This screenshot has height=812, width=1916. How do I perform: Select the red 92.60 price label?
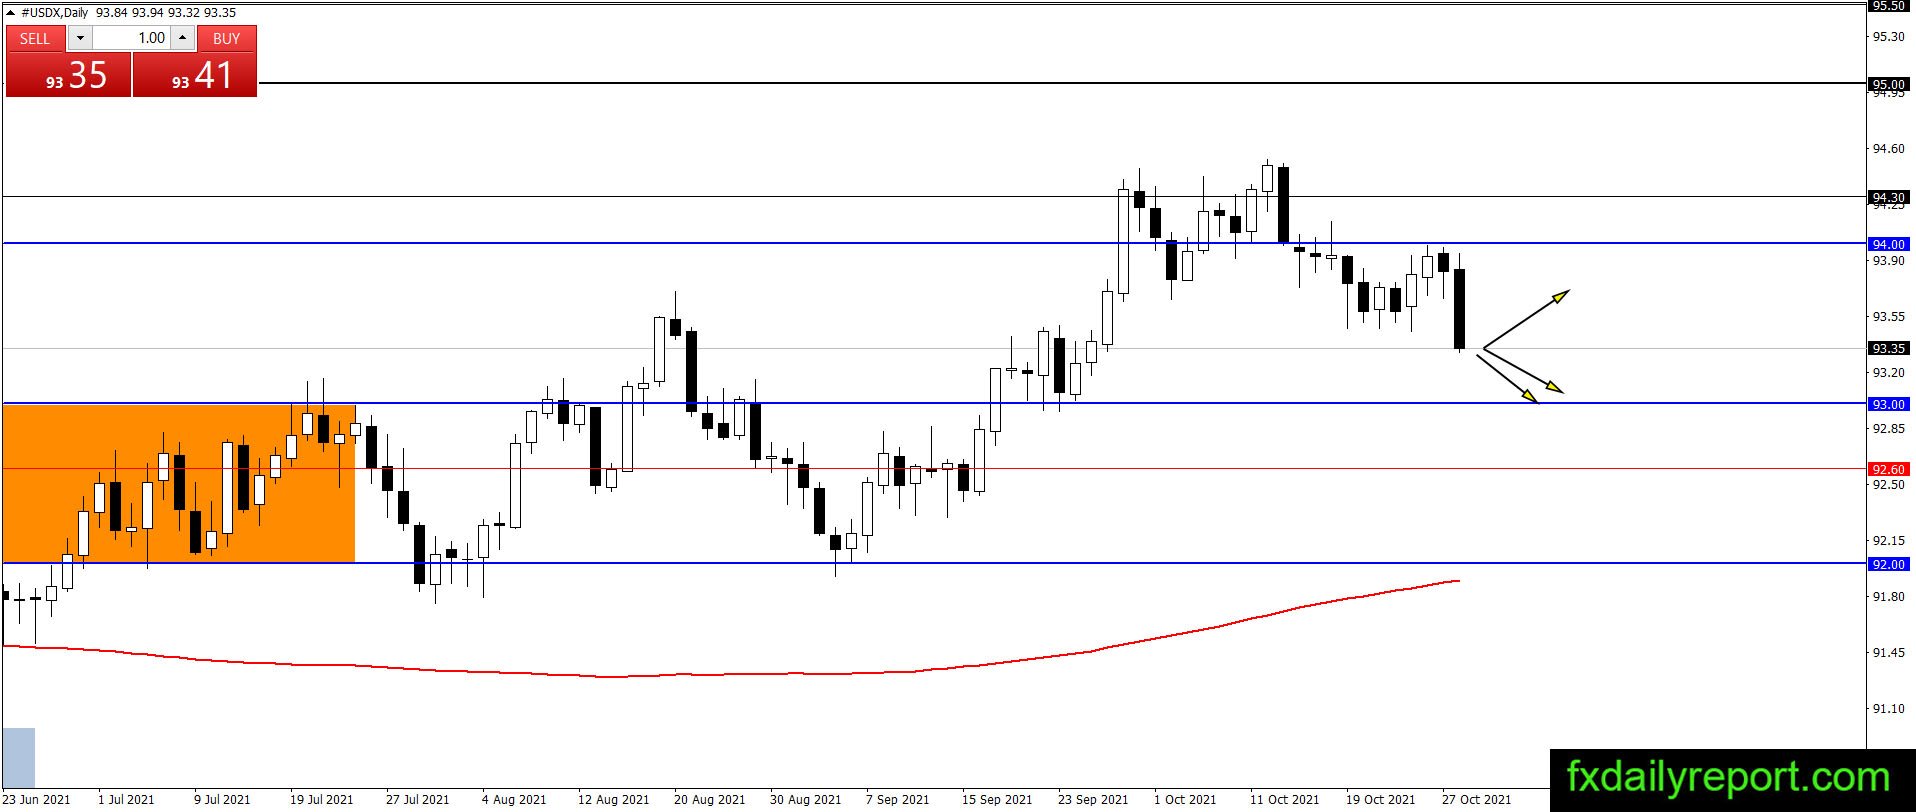click(x=1888, y=469)
